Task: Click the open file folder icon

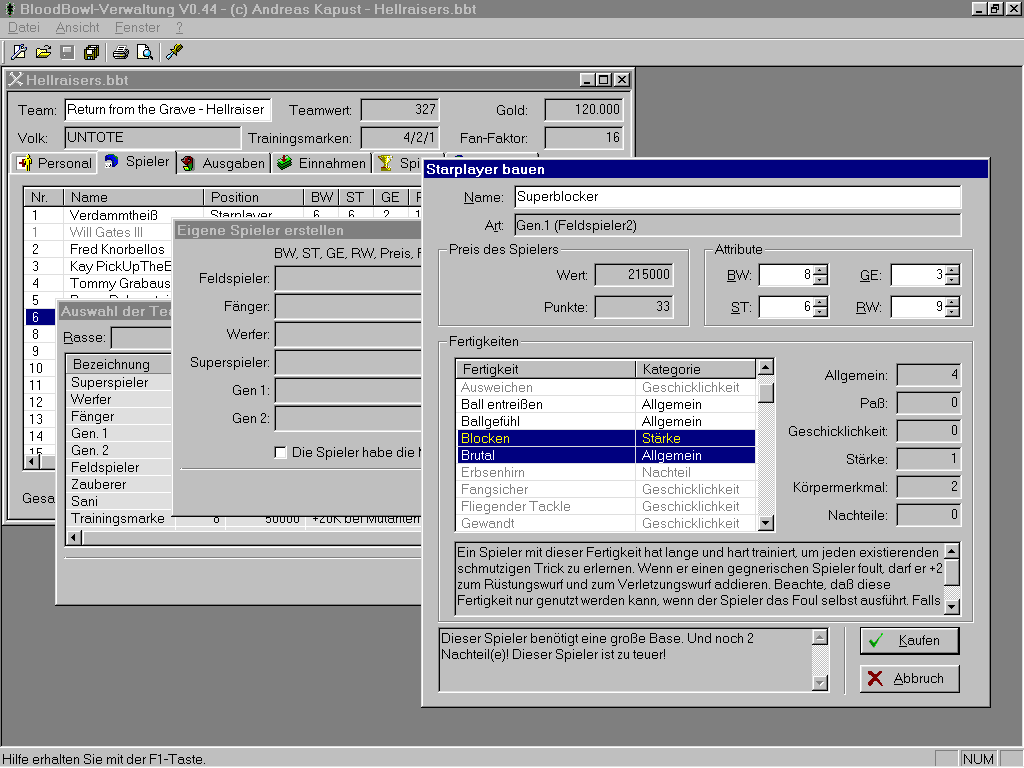Action: [43, 52]
